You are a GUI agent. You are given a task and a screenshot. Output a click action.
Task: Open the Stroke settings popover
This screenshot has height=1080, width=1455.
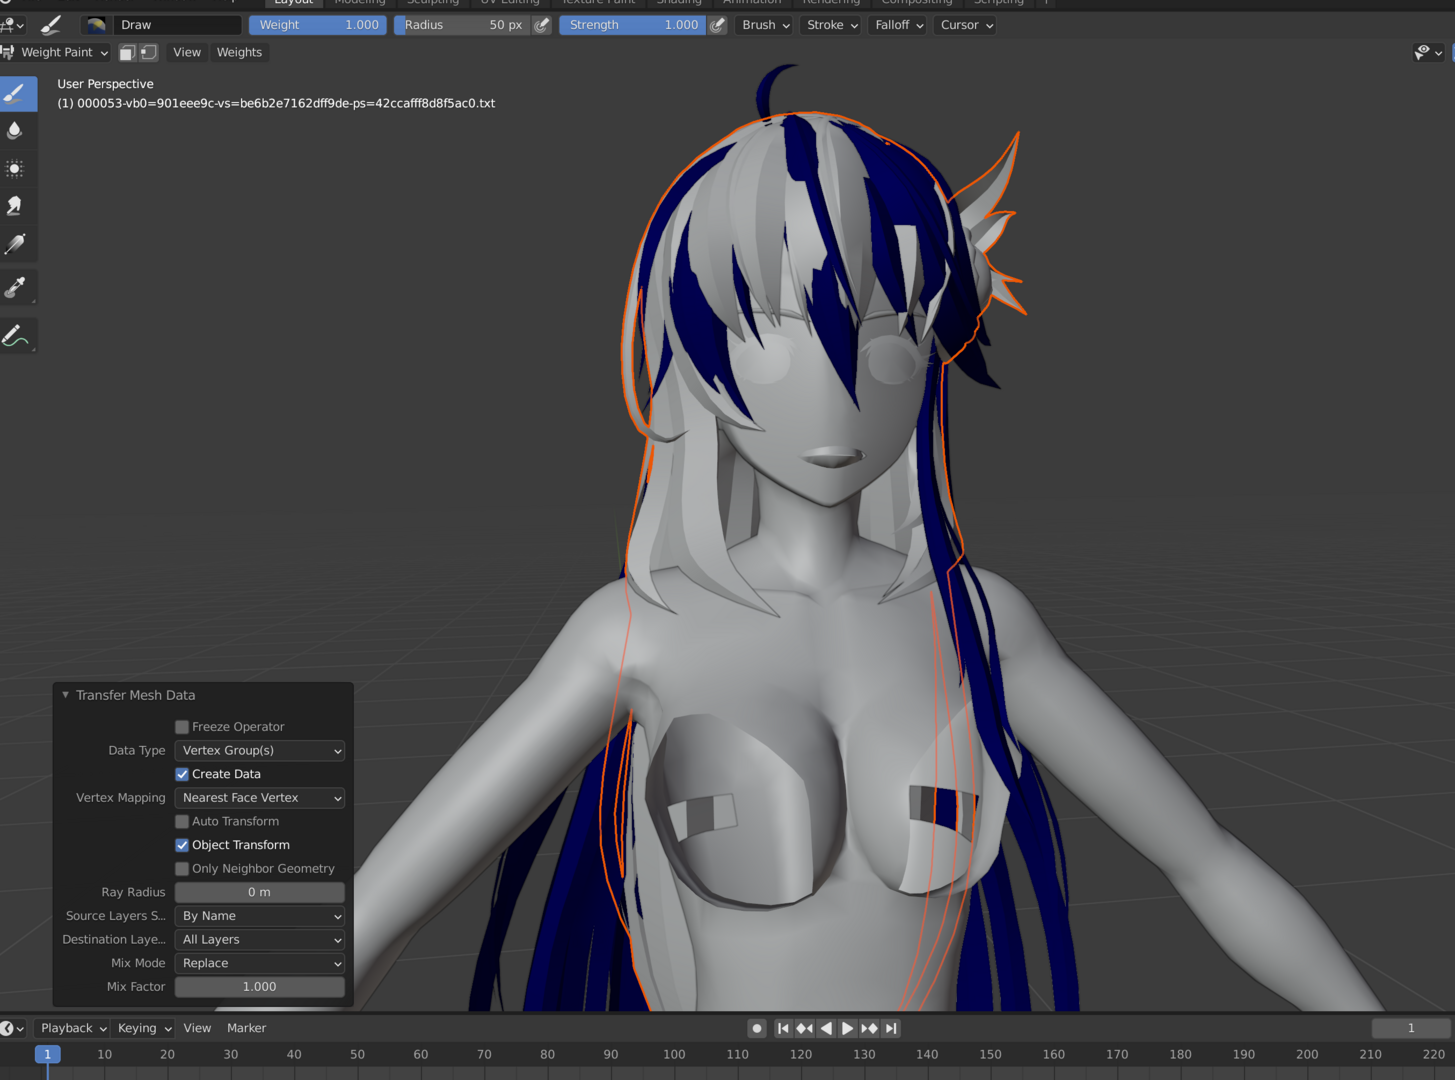tap(832, 25)
